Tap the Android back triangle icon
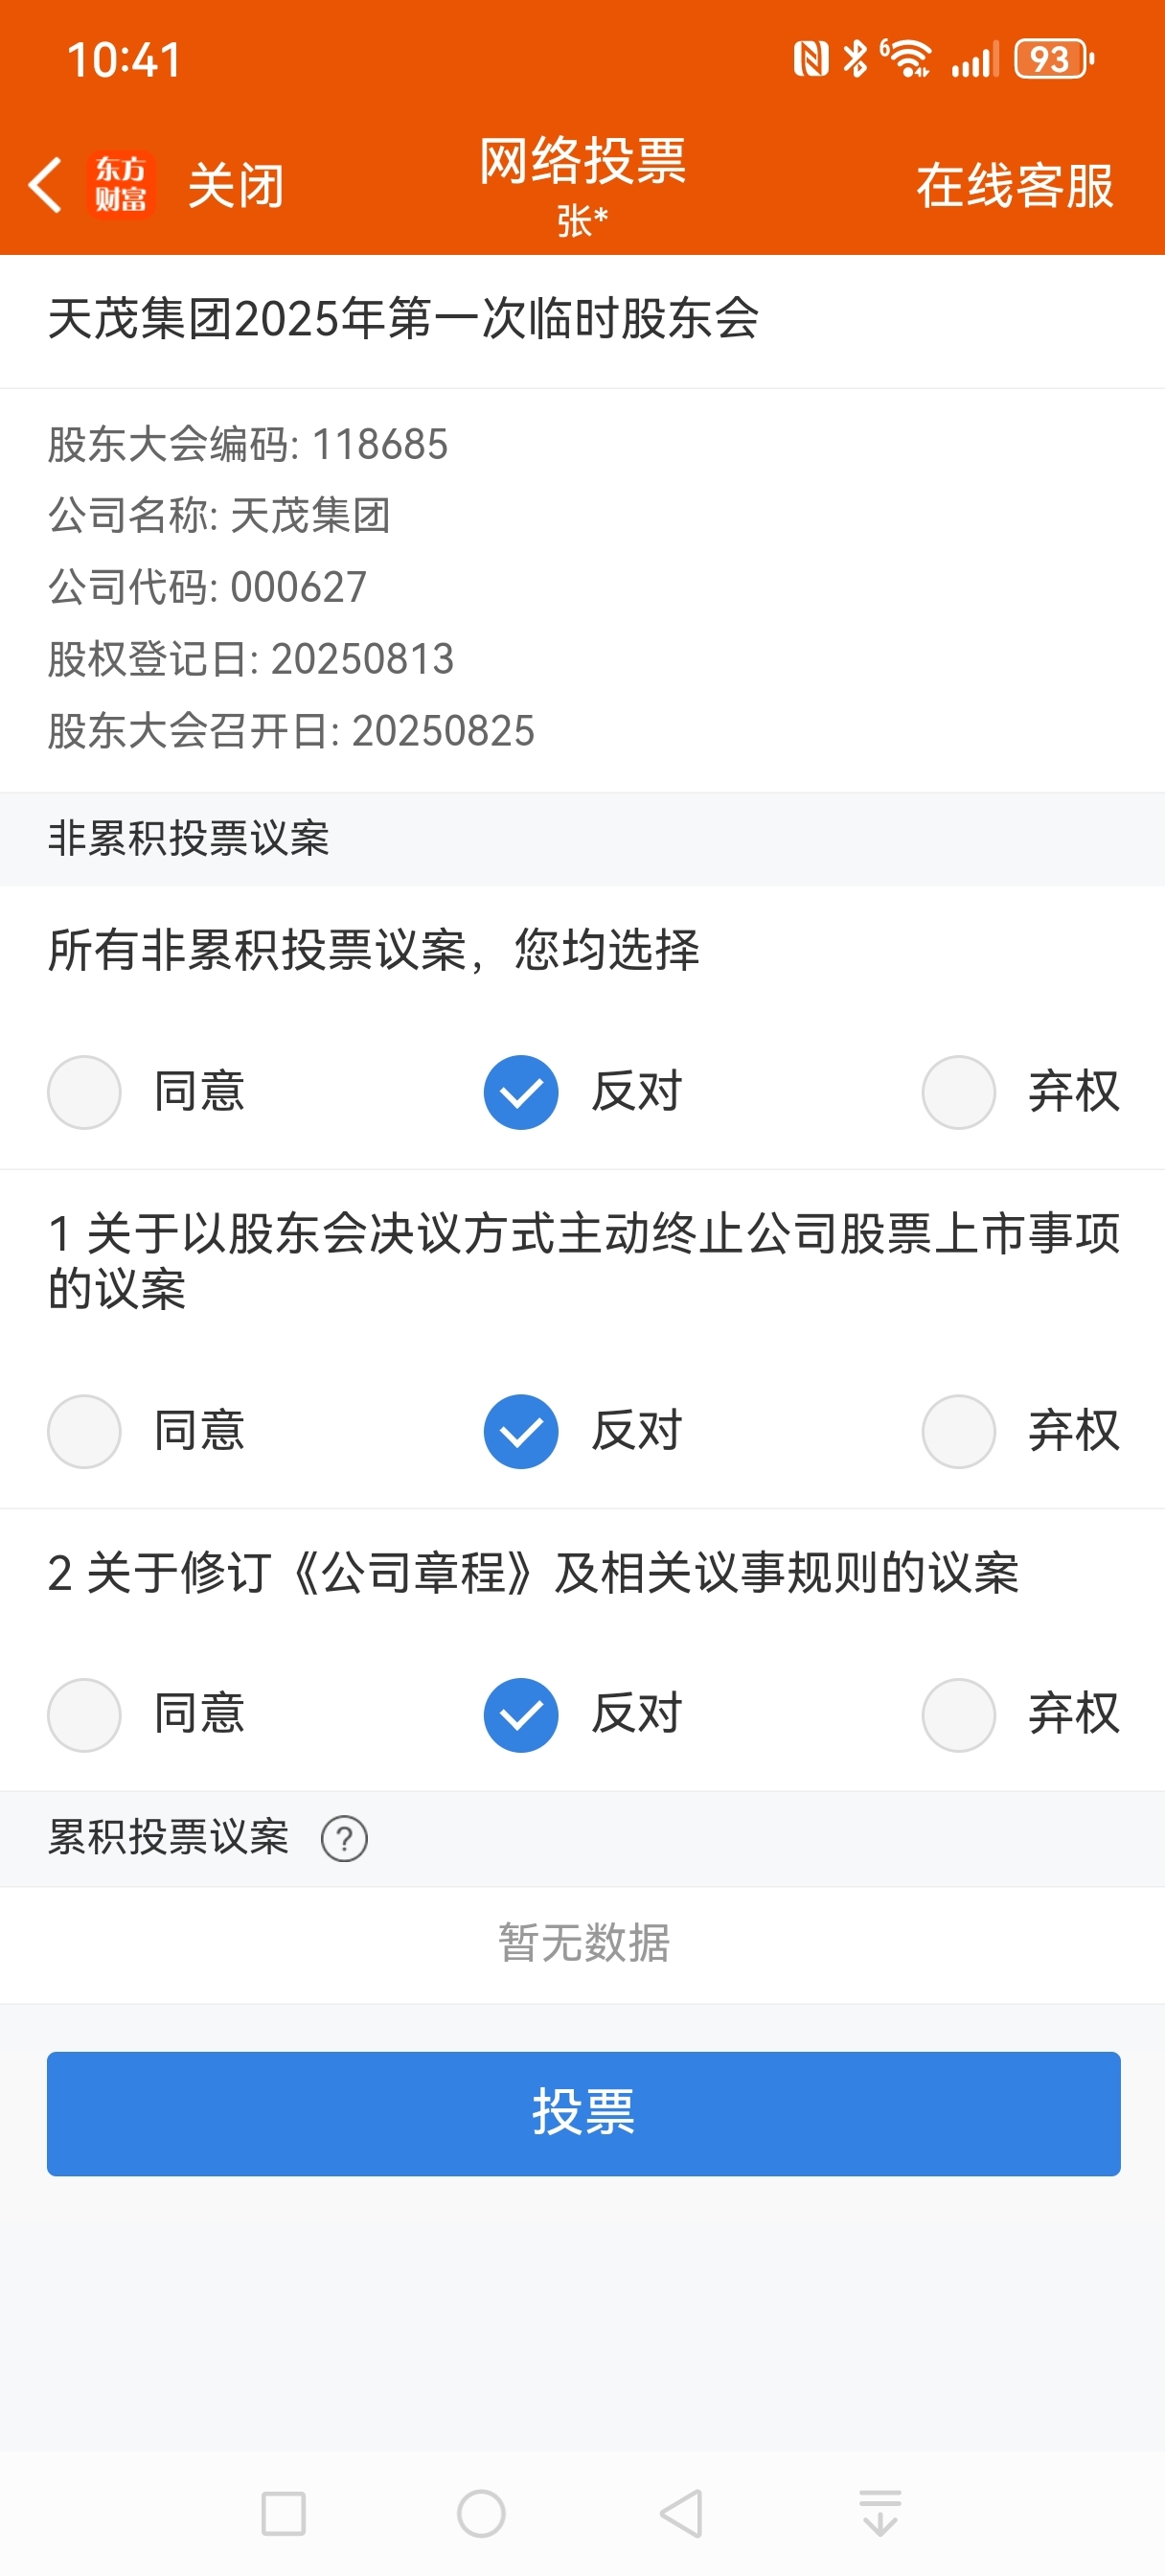Viewport: 1165px width, 2576px height. [681, 2513]
